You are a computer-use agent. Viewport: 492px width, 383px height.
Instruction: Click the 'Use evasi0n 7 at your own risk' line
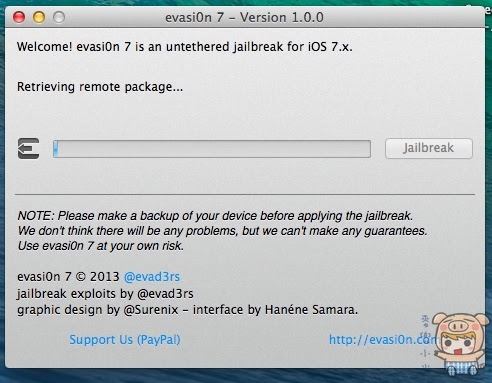click(x=101, y=246)
